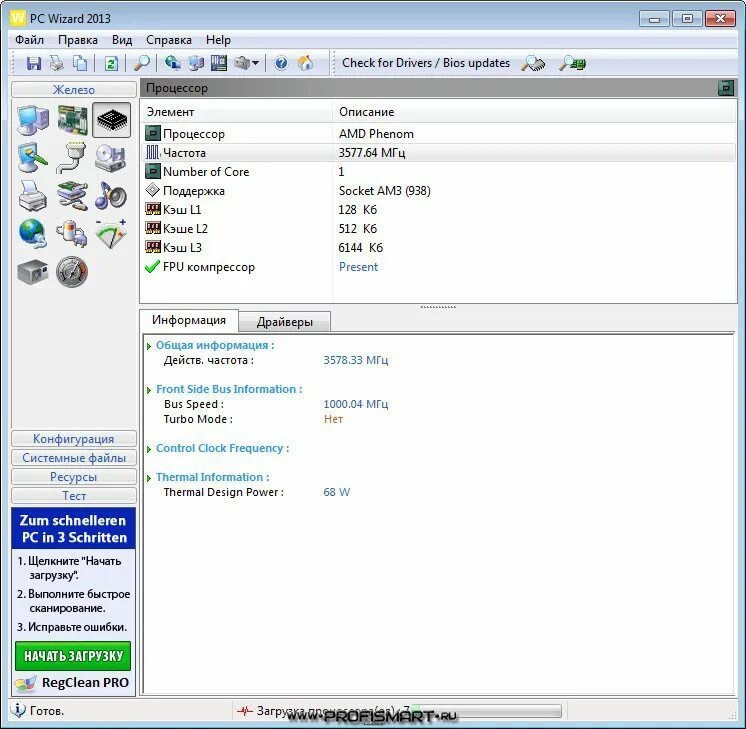Click the Thermal Design Power 68 W value
This screenshot has height=729, width=746.
coord(337,492)
